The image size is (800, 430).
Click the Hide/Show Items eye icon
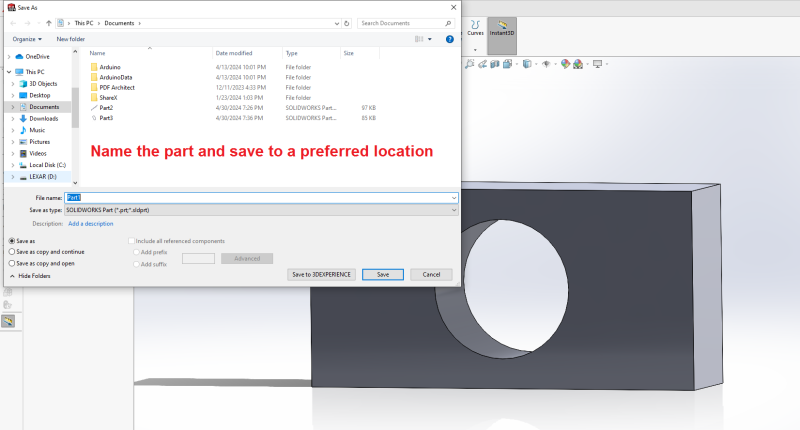(546, 64)
